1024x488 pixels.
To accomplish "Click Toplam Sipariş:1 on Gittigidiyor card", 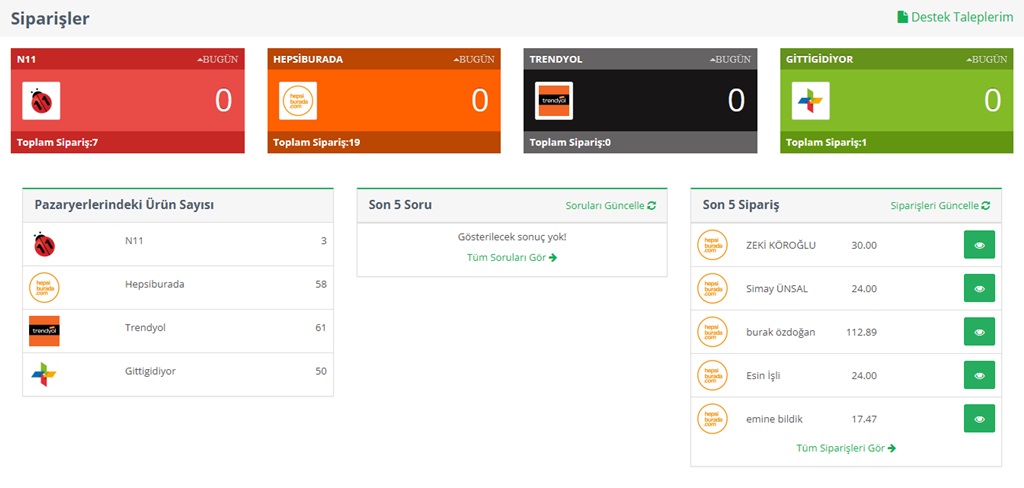I will [826, 142].
